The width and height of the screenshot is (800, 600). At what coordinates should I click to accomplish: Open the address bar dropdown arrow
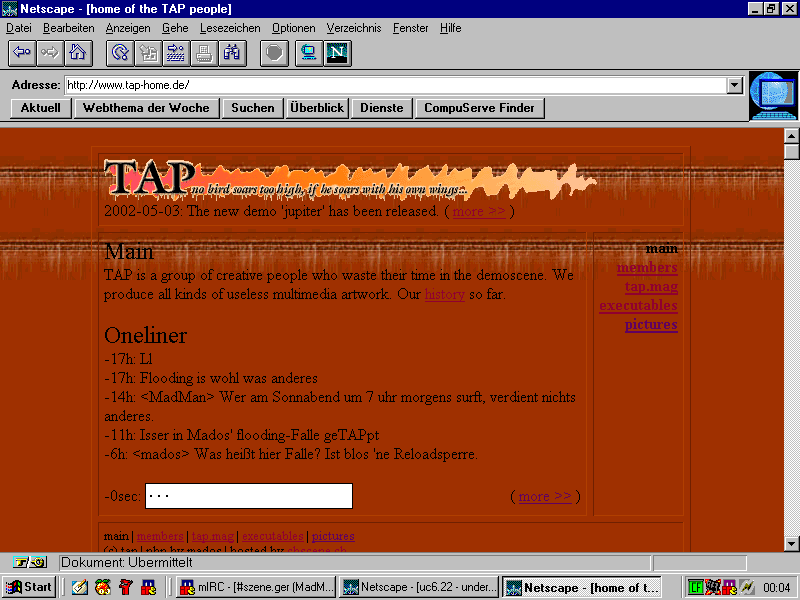[735, 85]
